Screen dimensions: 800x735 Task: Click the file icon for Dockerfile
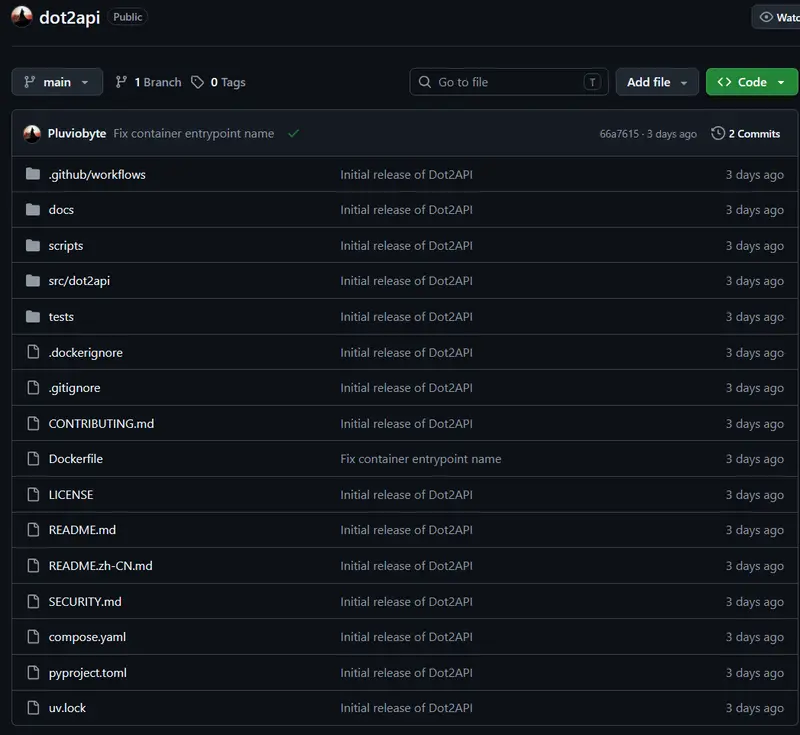[33, 459]
